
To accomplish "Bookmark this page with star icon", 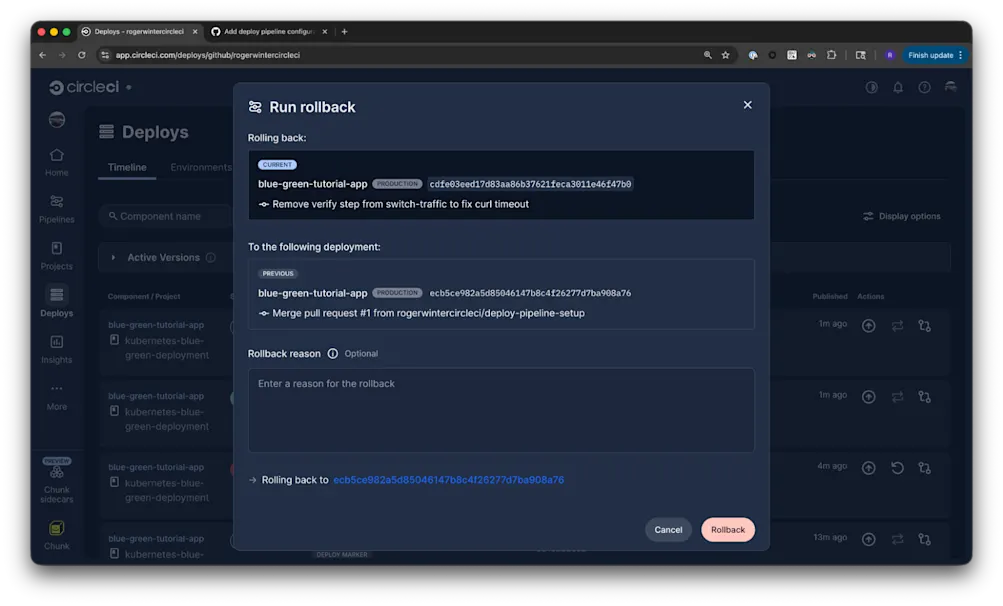I will coord(725,55).
